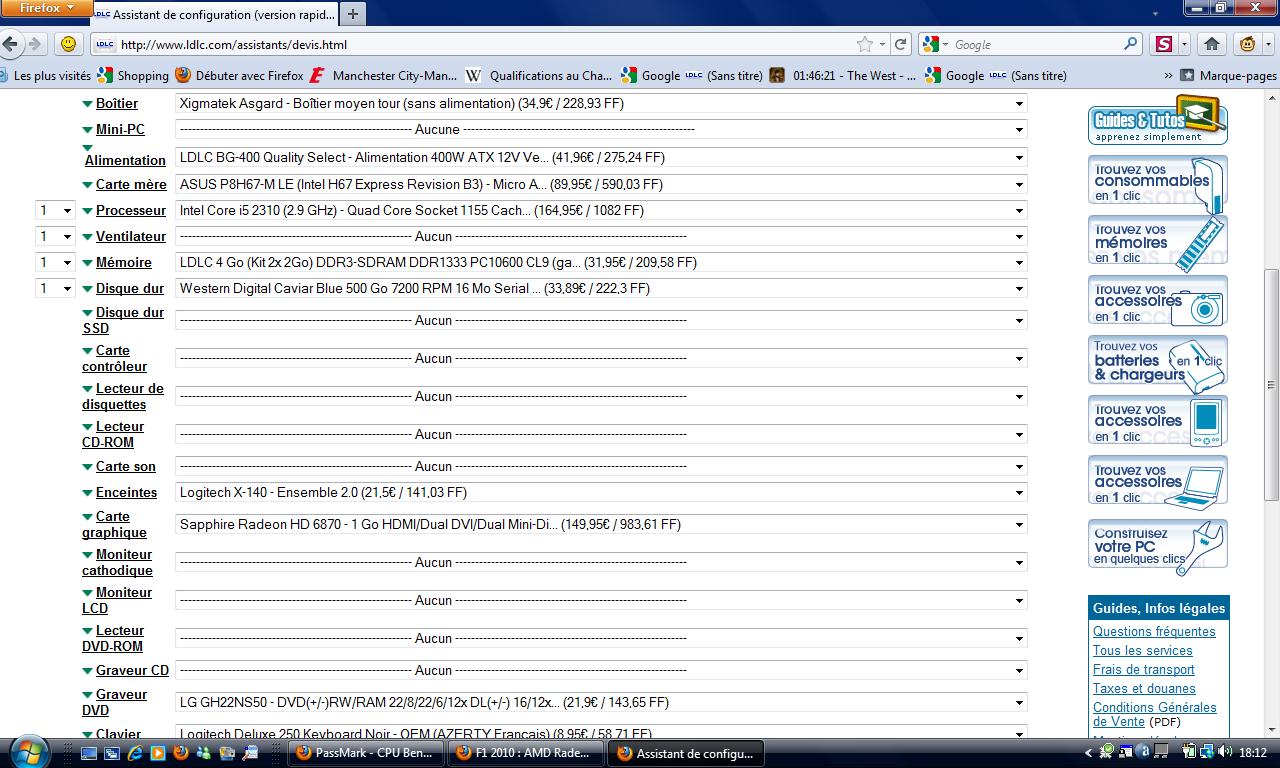Open the Frais de transport link

pos(1143,670)
